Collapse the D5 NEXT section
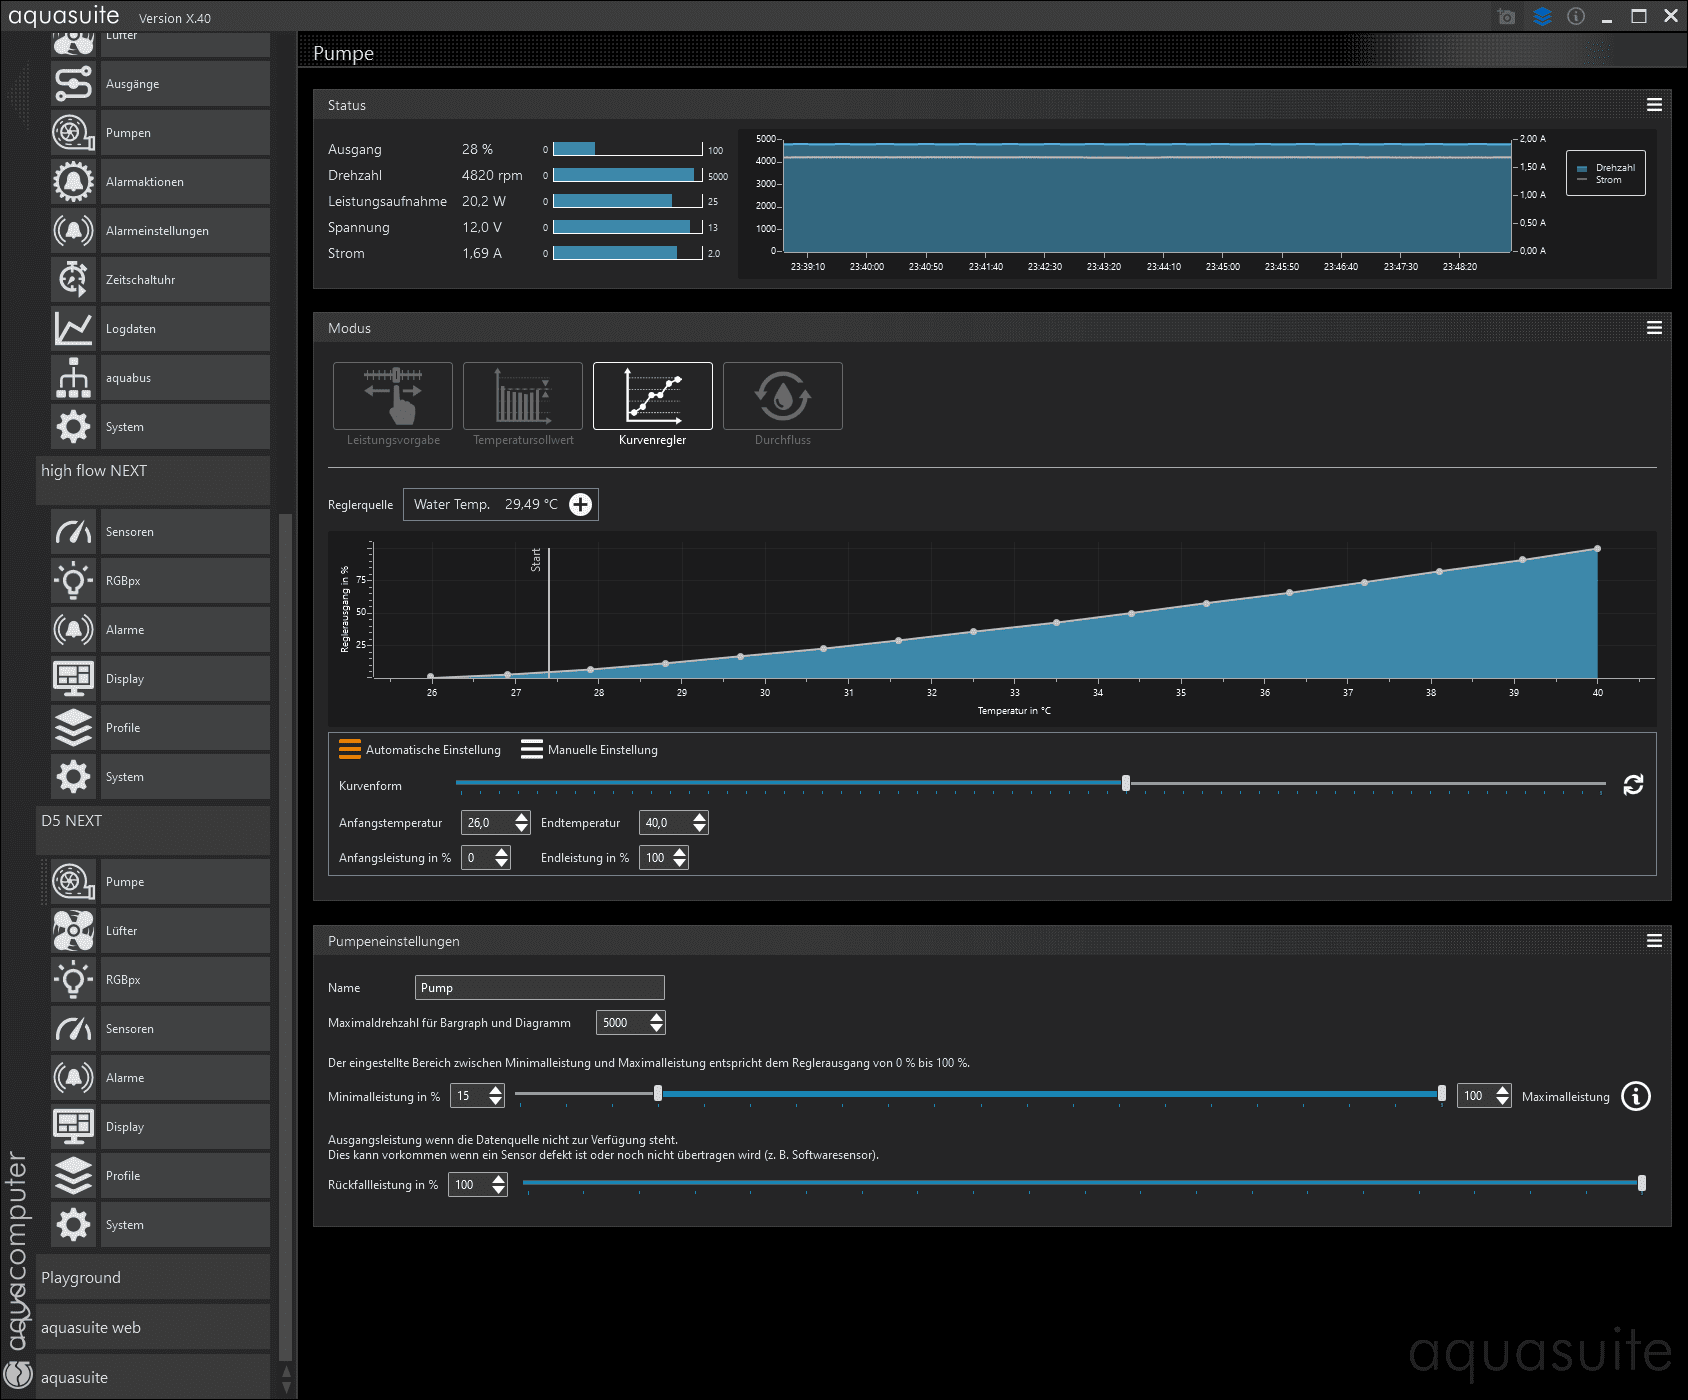The image size is (1688, 1400). (153, 830)
